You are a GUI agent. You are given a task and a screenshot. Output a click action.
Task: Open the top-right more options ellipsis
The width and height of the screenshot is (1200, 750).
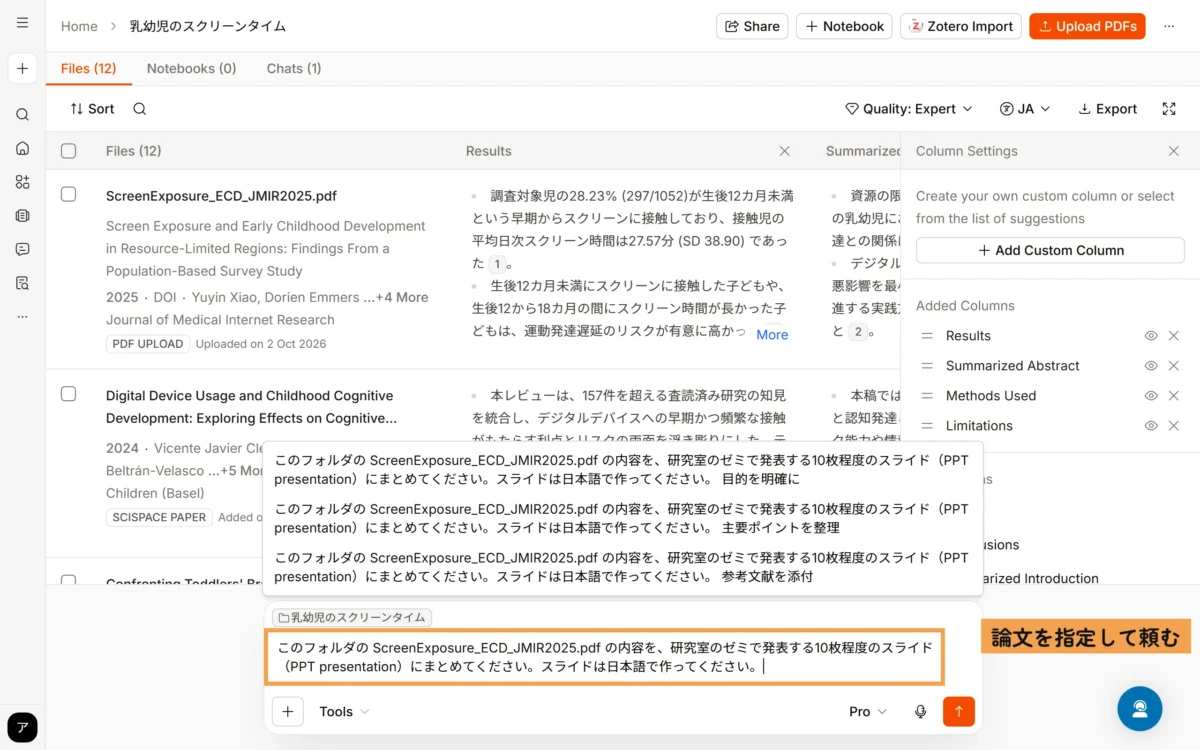point(1169,27)
